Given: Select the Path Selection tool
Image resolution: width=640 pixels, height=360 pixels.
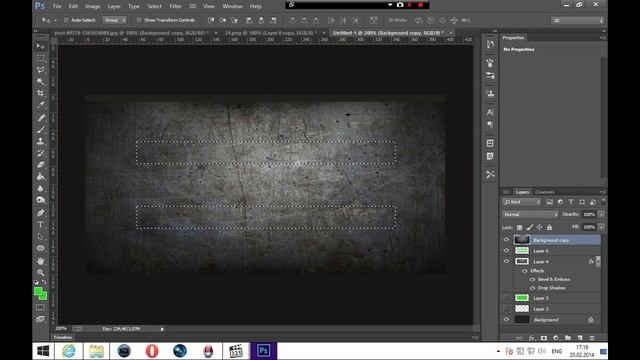Looking at the screenshot, I should 40,236.
